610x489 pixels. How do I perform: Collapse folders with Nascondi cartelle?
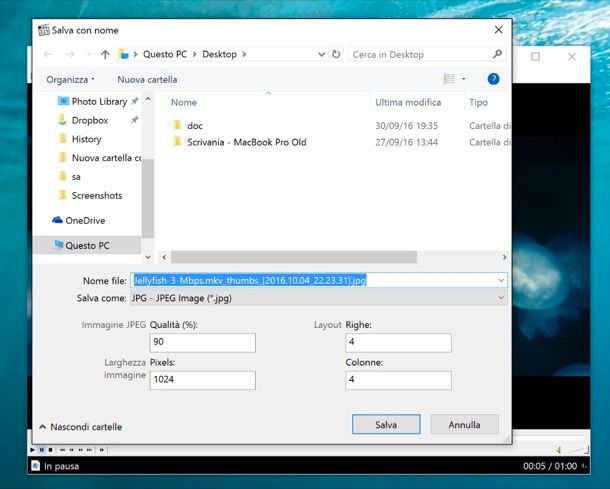[81, 427]
